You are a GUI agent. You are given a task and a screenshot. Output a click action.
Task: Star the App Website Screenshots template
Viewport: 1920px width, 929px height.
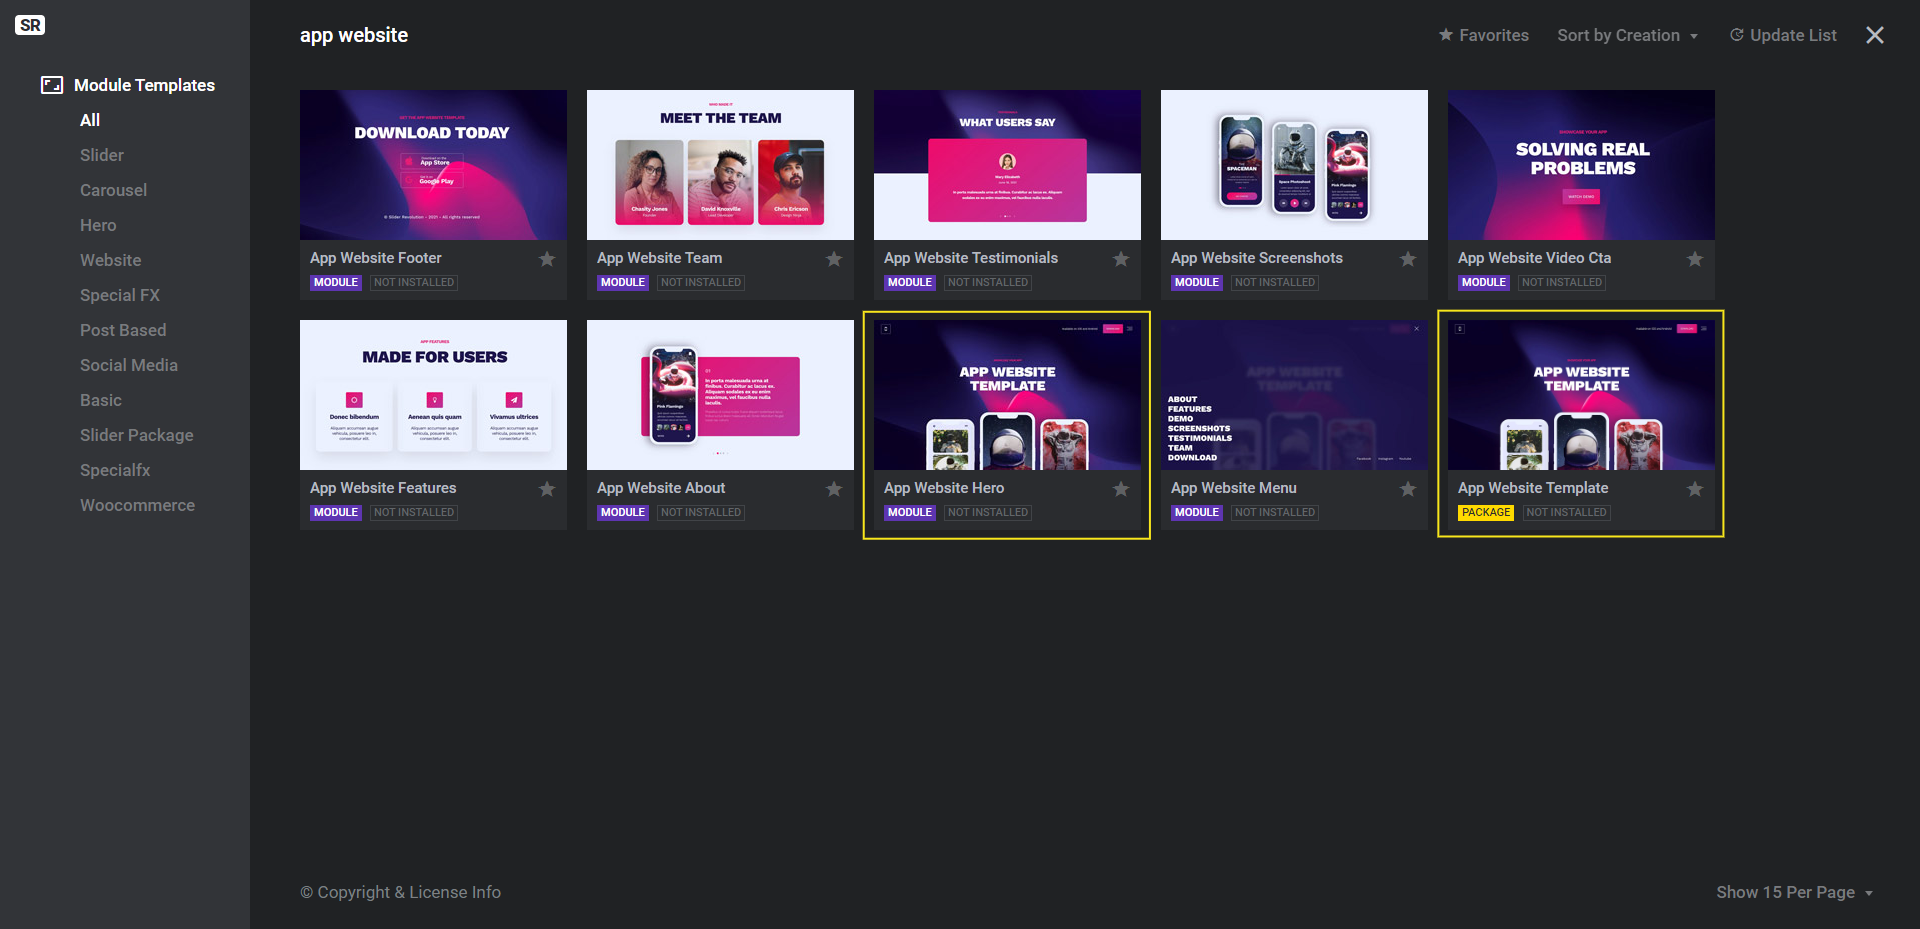(1408, 259)
